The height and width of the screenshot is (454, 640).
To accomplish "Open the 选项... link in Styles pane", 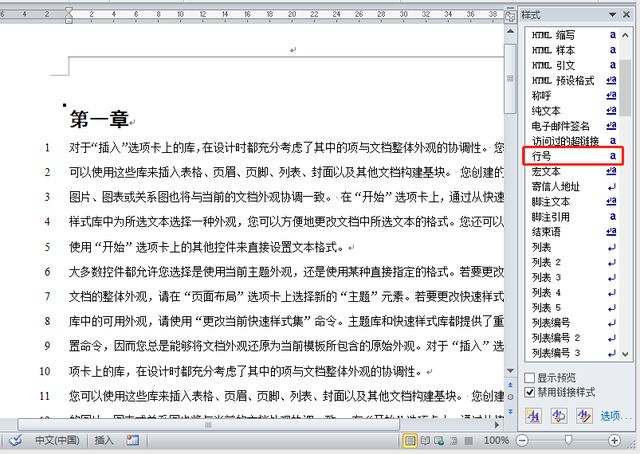I will pos(616,416).
